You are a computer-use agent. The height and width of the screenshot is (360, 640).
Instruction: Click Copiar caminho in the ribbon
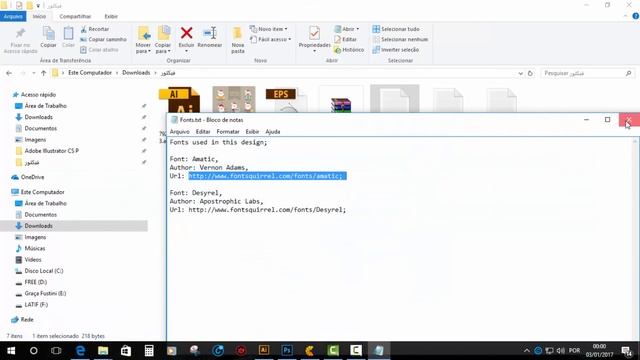point(103,40)
